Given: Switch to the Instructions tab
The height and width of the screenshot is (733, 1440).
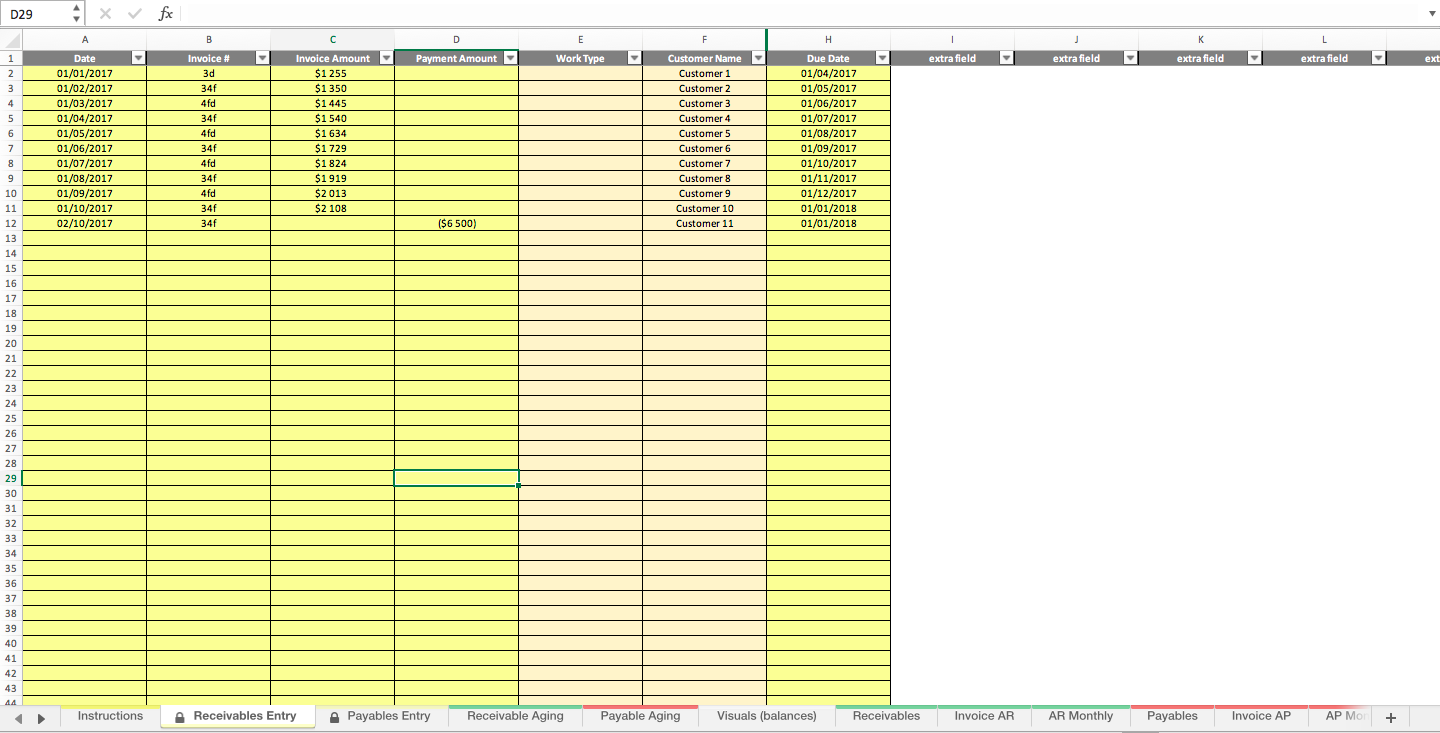Looking at the screenshot, I should click(110, 716).
